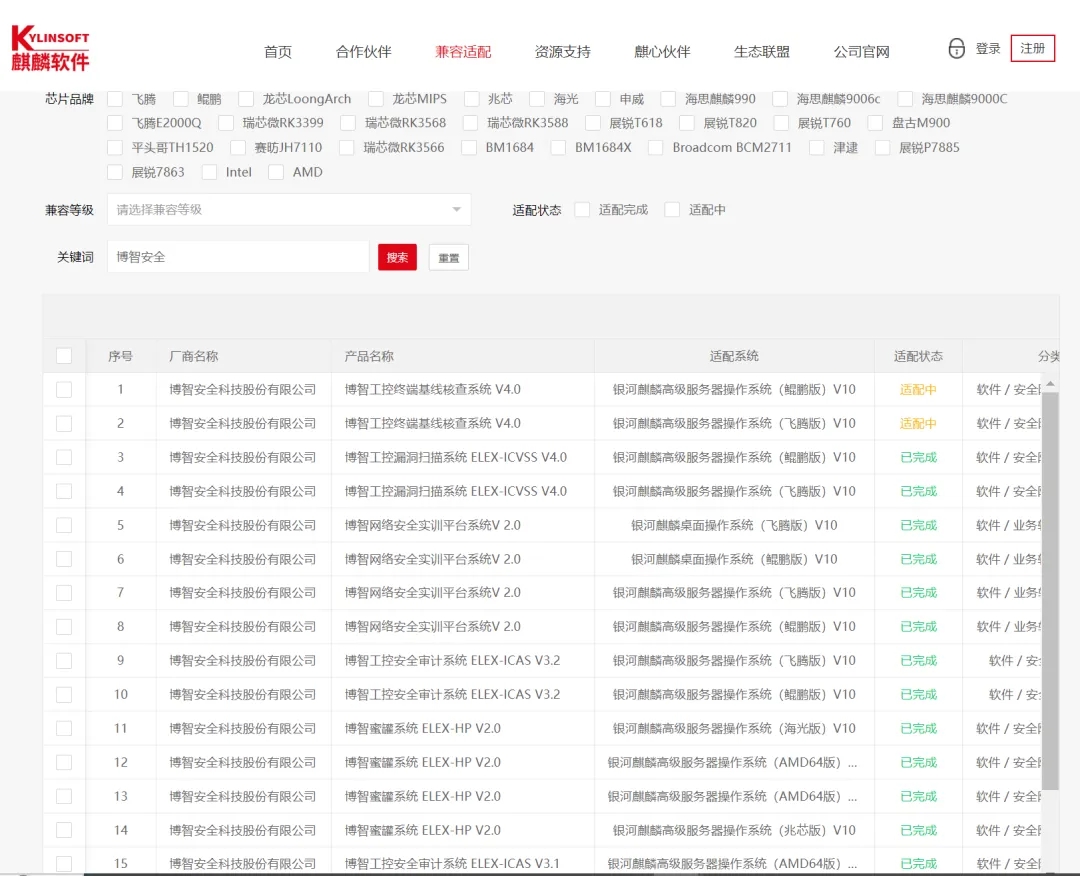The width and height of the screenshot is (1080, 876).
Task: Tick the 瑞芯微RK3588 checkbox
Action: (x=470, y=123)
